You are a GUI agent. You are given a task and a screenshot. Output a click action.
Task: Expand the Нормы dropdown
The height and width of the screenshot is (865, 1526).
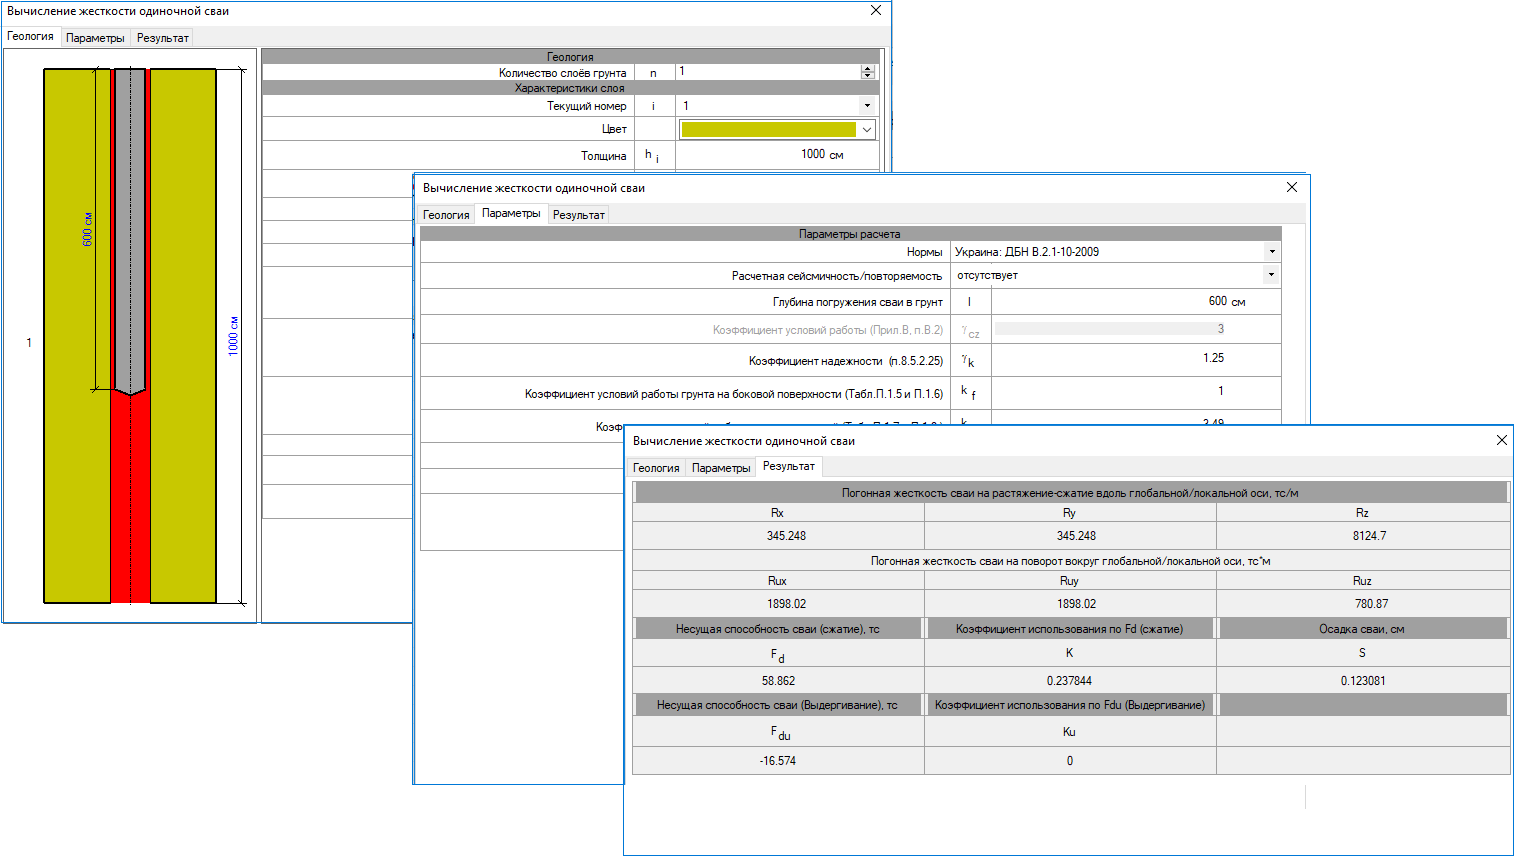1272,252
